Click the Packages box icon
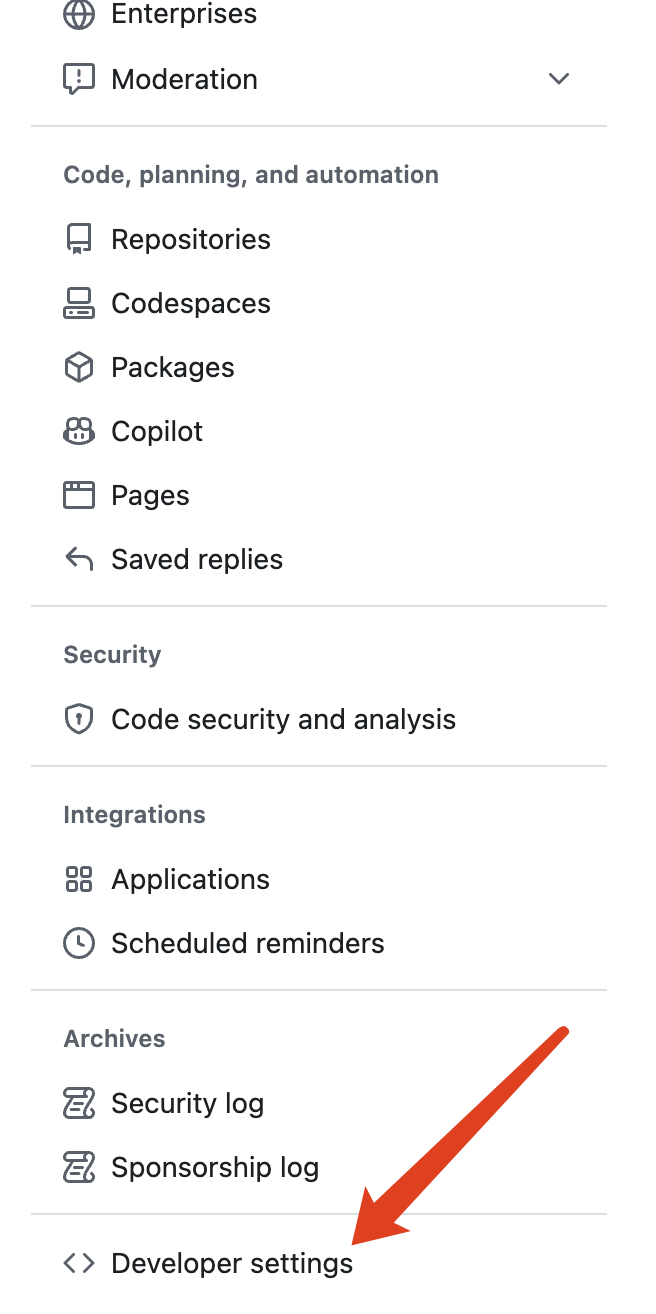This screenshot has width=656, height=1314. pyautogui.click(x=79, y=367)
